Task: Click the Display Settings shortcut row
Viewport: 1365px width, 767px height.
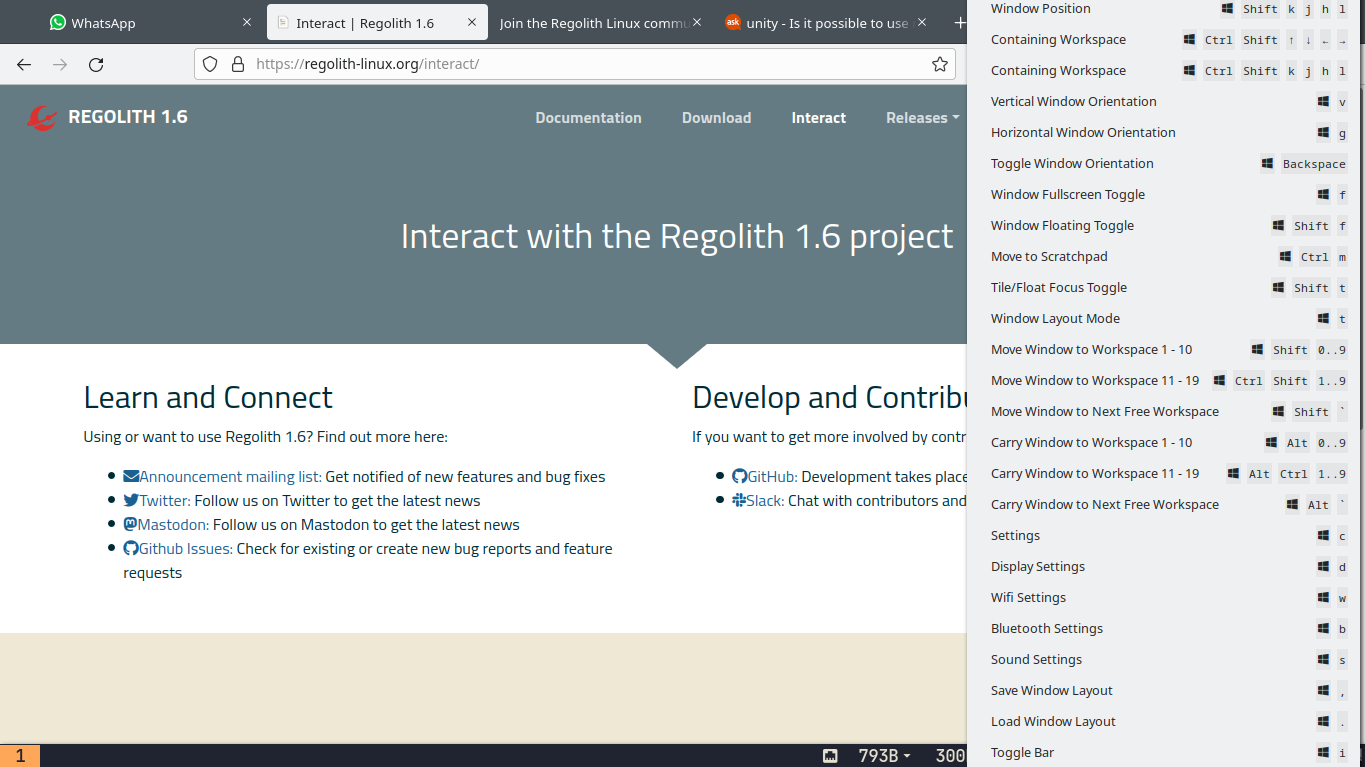Action: [x=1167, y=567]
